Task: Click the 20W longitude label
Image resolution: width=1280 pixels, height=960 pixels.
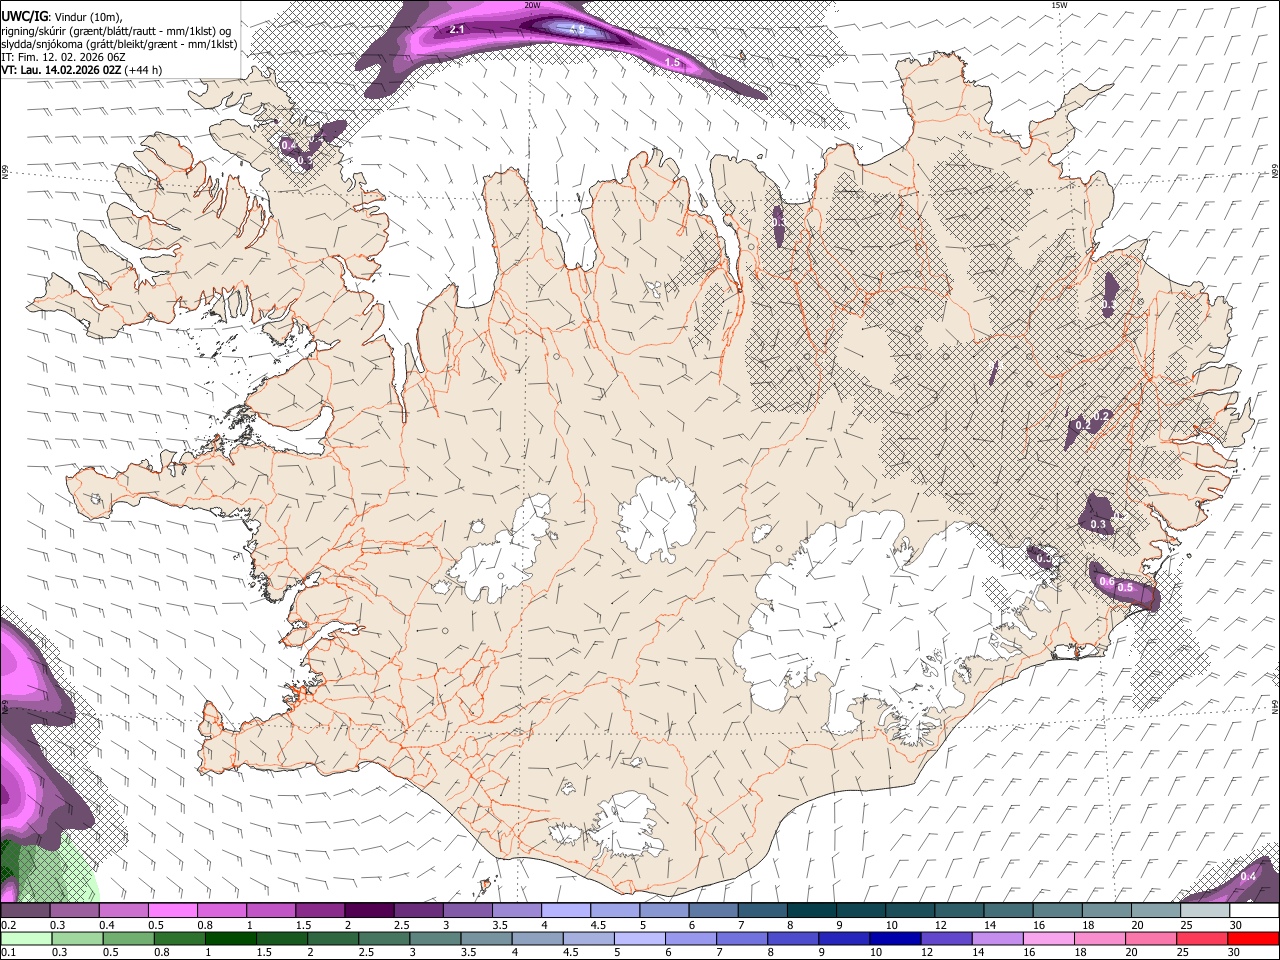Action: [x=532, y=5]
